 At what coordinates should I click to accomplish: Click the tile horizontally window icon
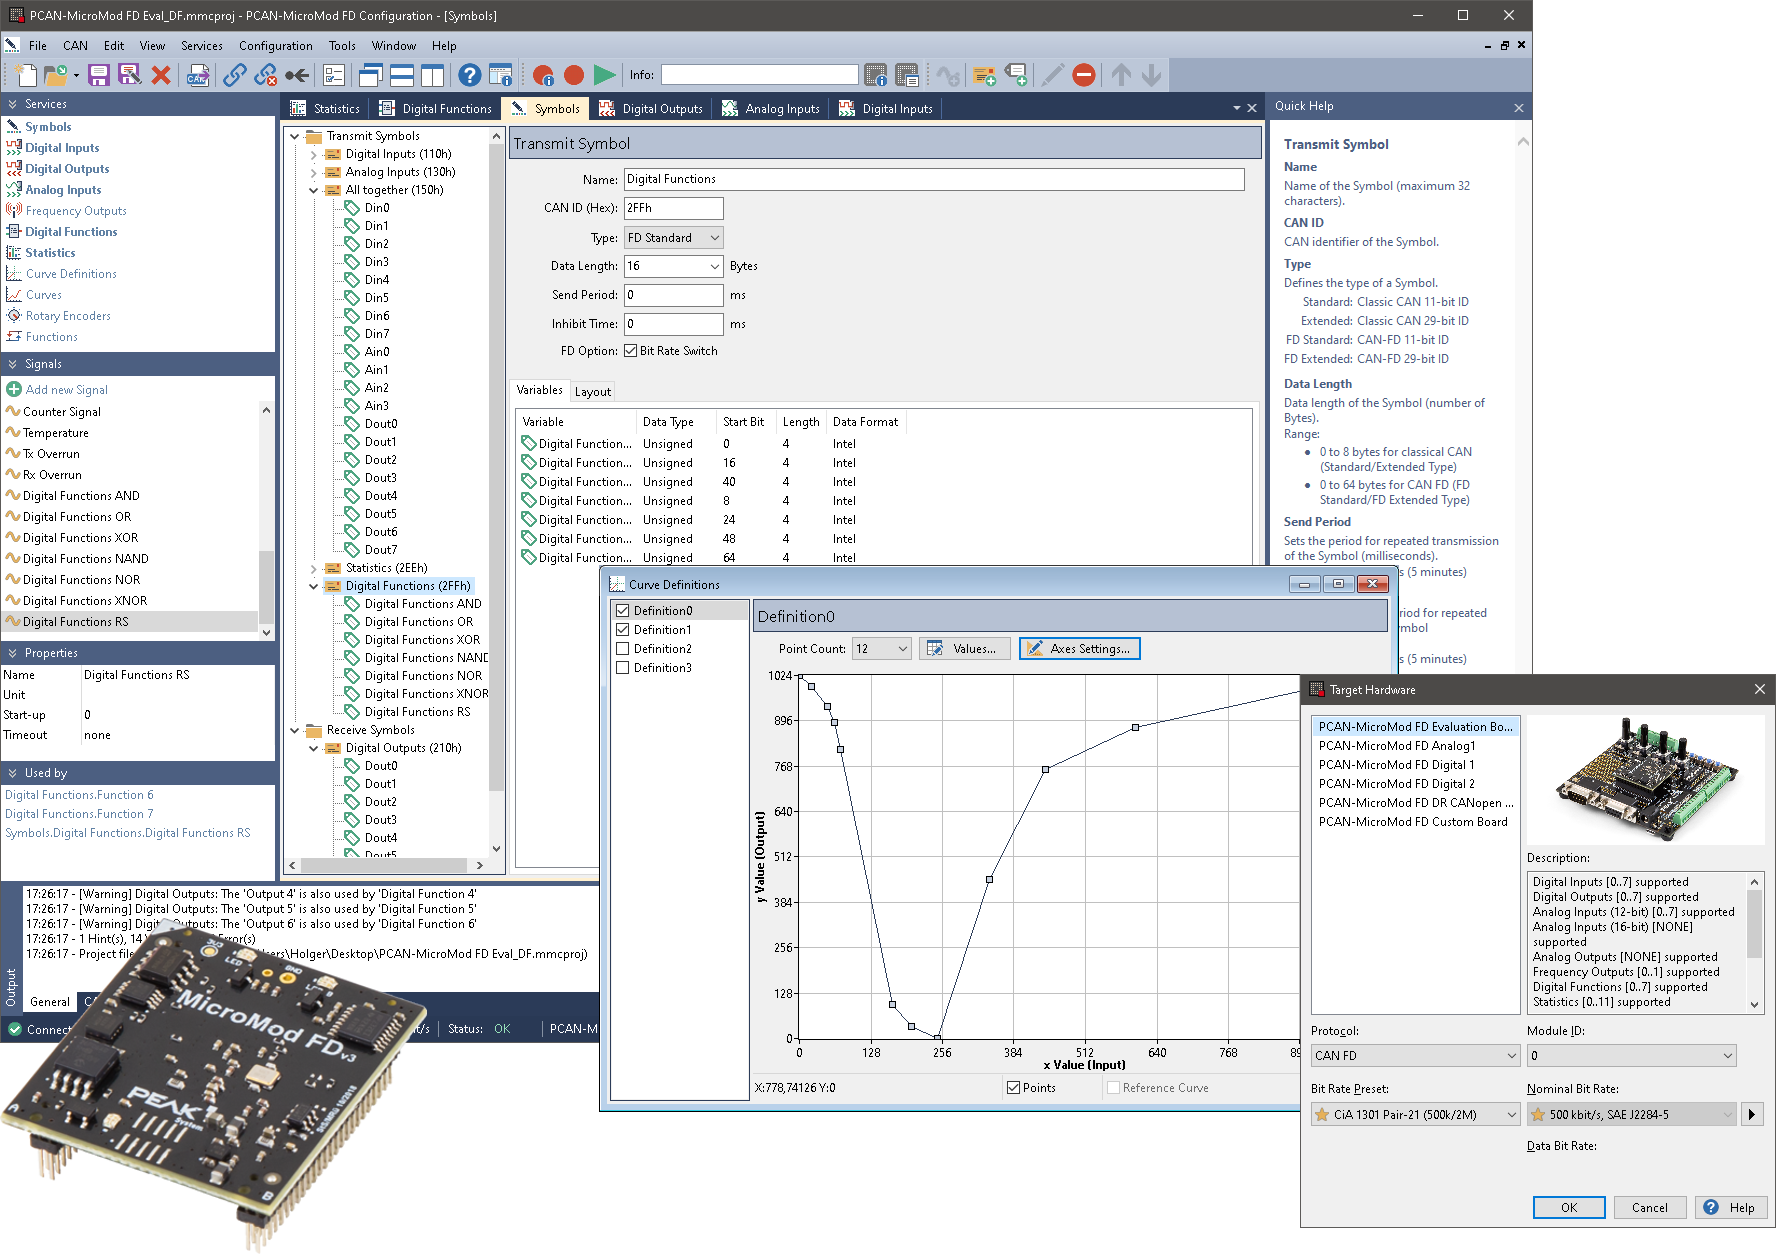[402, 75]
